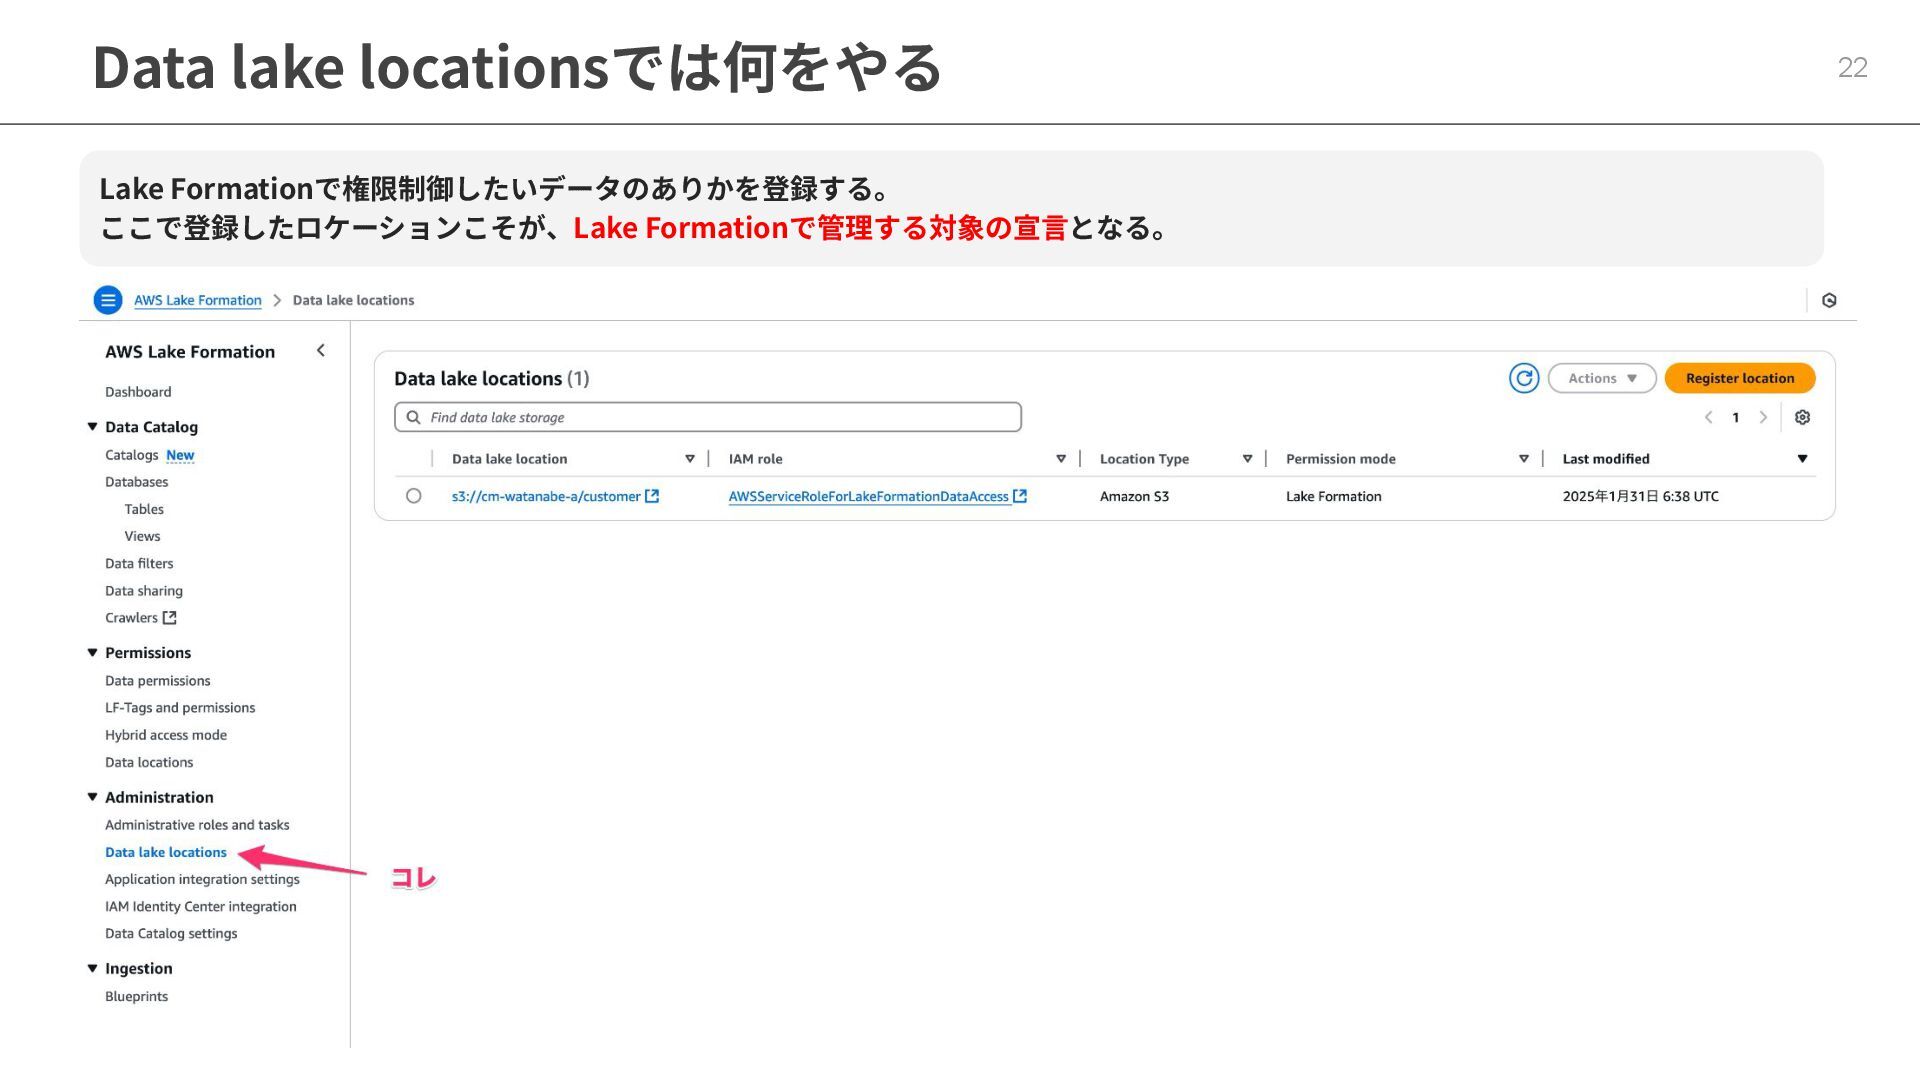Go to previous page arrow in pagination
The height and width of the screenshot is (1080, 1920).
1708,417
